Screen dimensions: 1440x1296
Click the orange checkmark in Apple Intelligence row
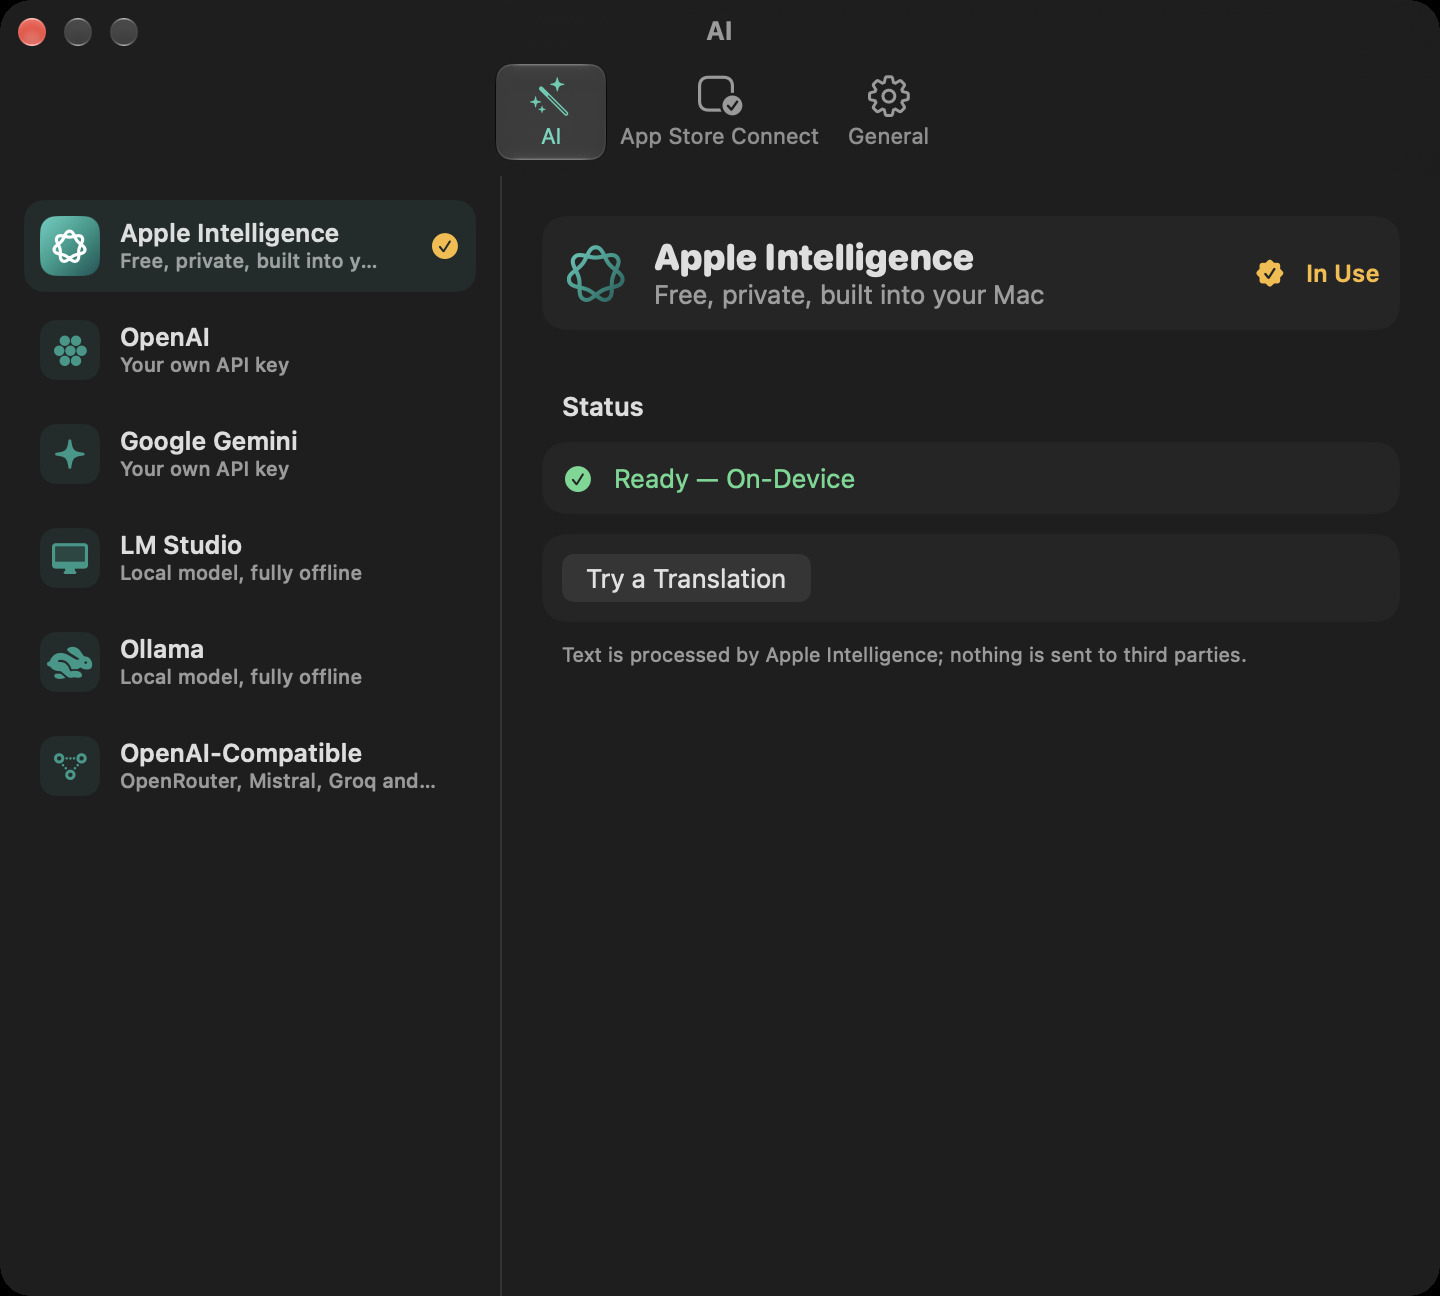(x=445, y=246)
